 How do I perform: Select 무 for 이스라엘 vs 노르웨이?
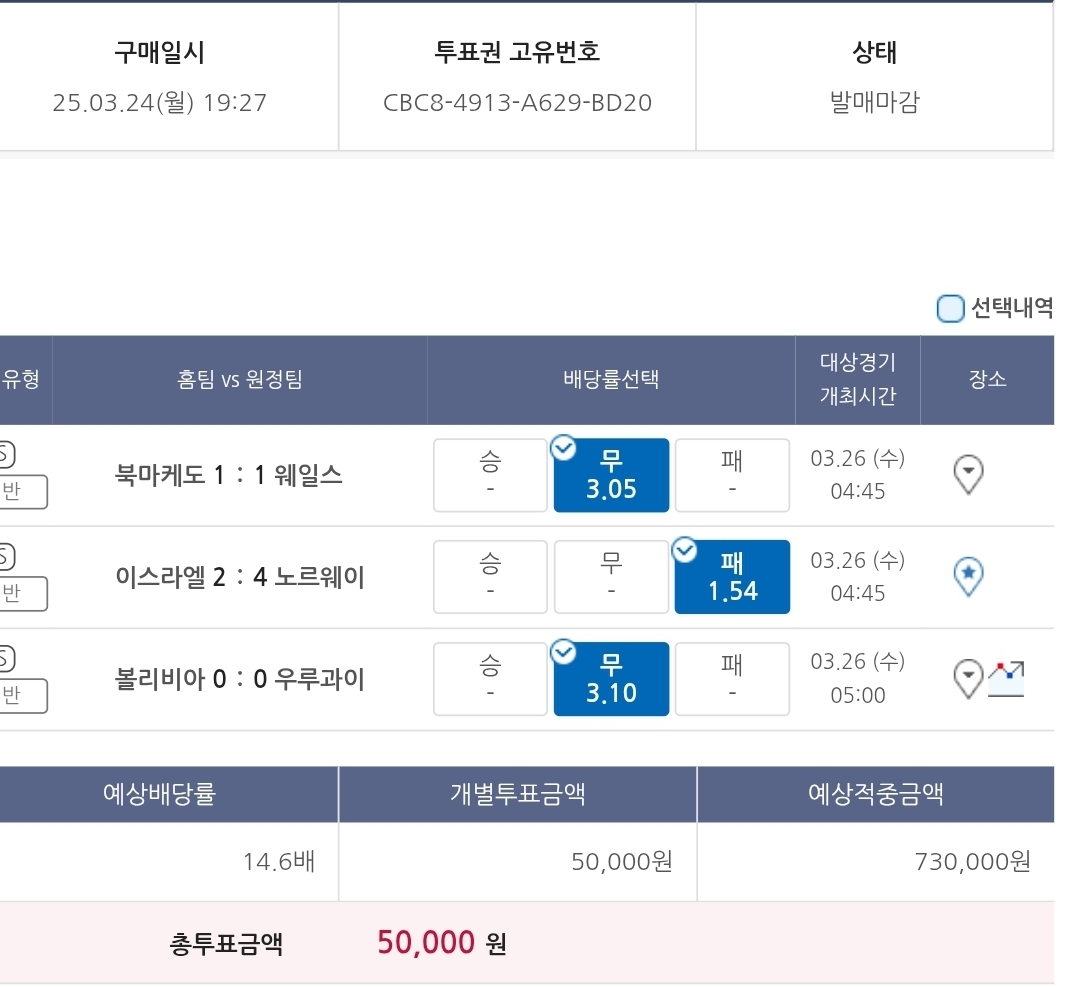click(611, 577)
